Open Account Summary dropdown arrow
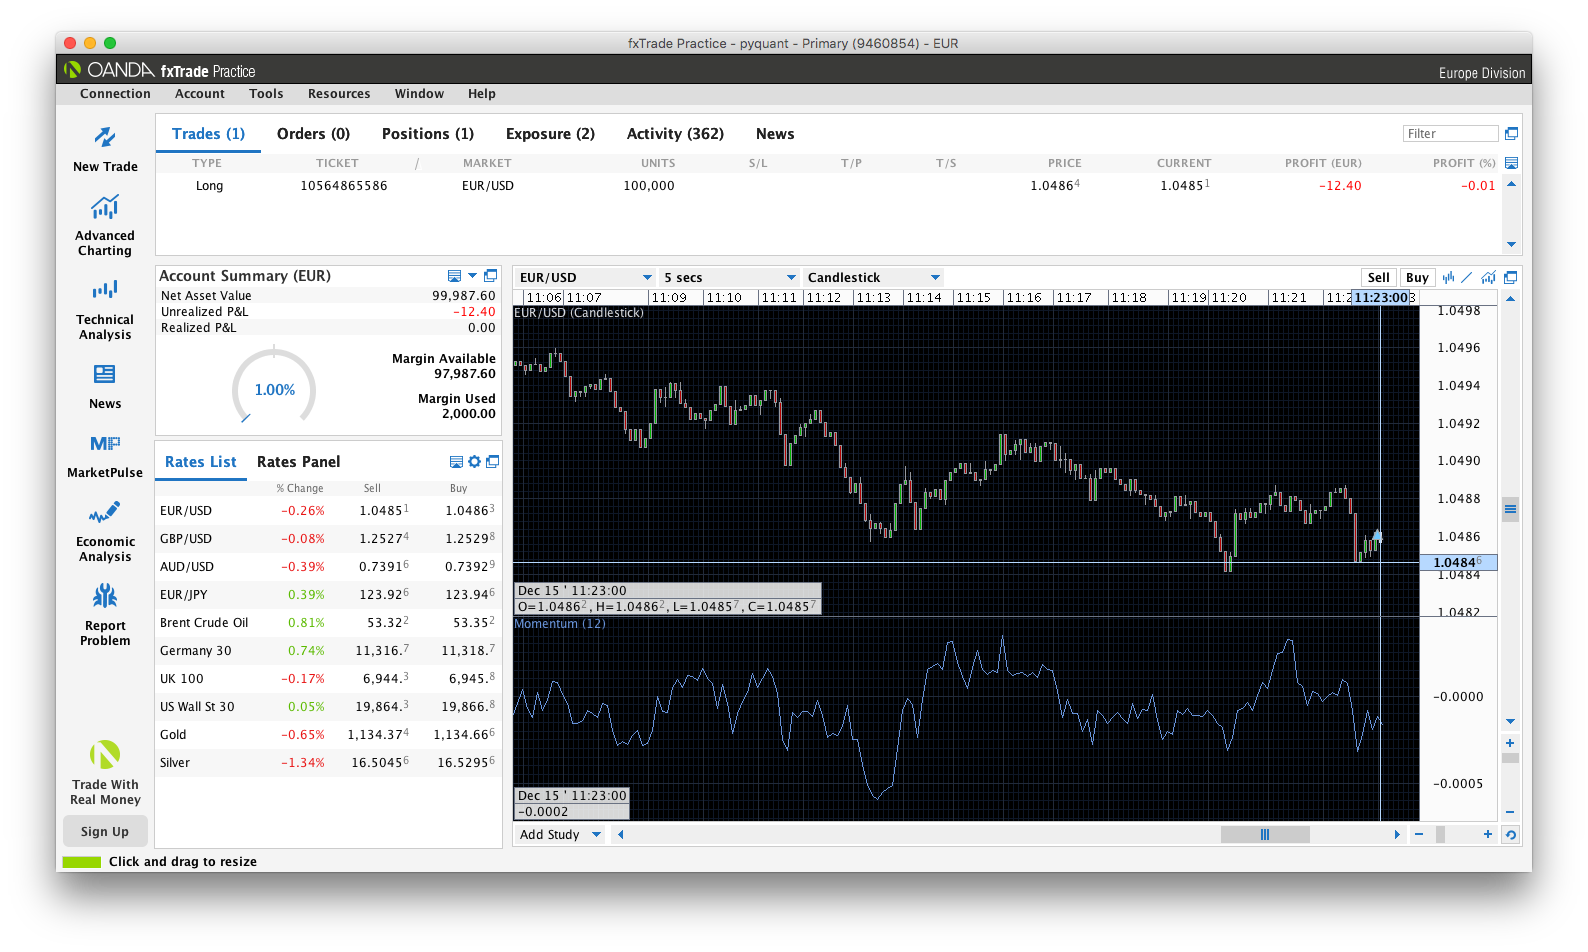This screenshot has width=1588, height=952. [473, 276]
